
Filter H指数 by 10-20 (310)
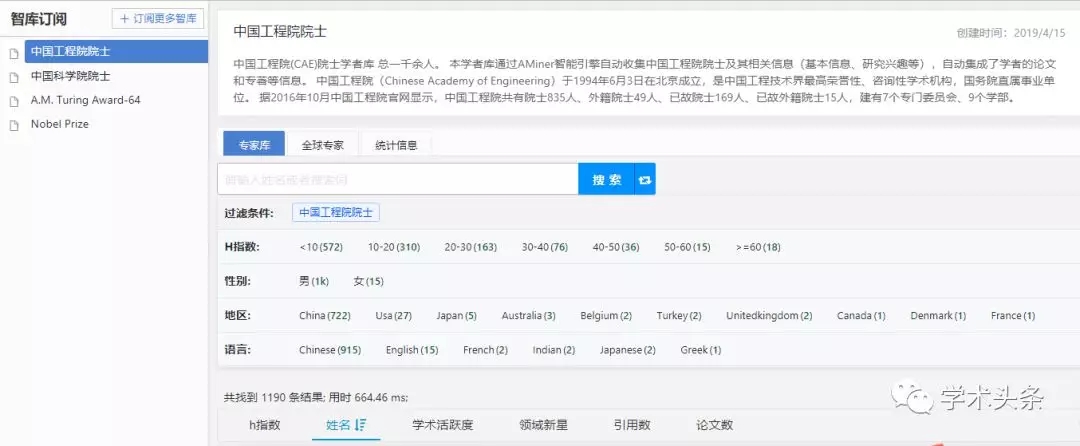tap(394, 247)
